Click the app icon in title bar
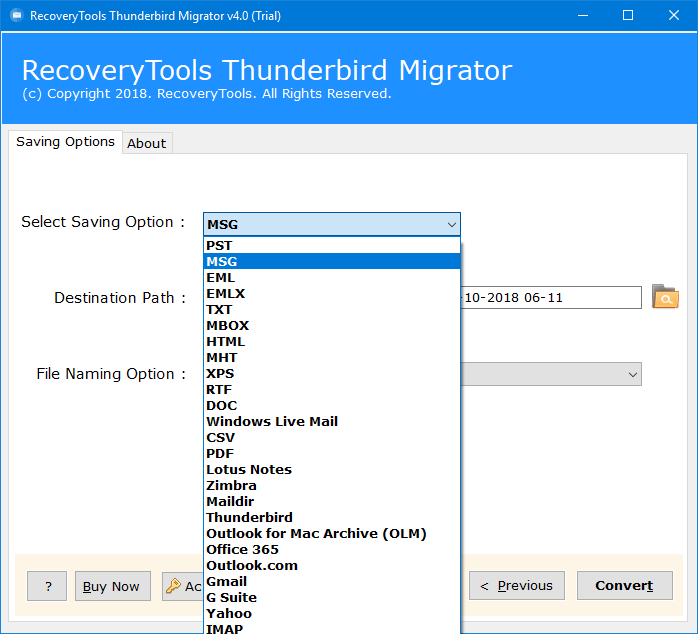Viewport: 698px width, 634px height. click(17, 16)
